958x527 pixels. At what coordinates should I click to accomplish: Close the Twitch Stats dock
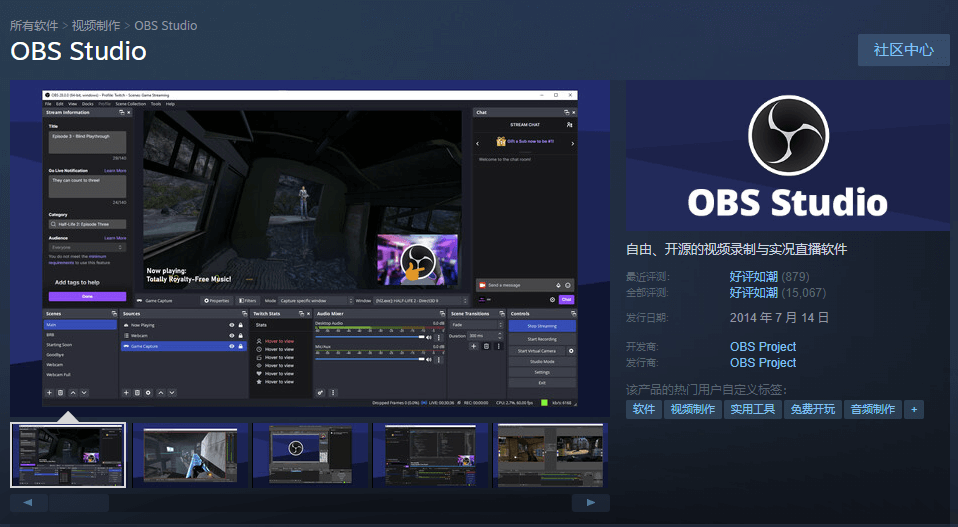tap(309, 313)
